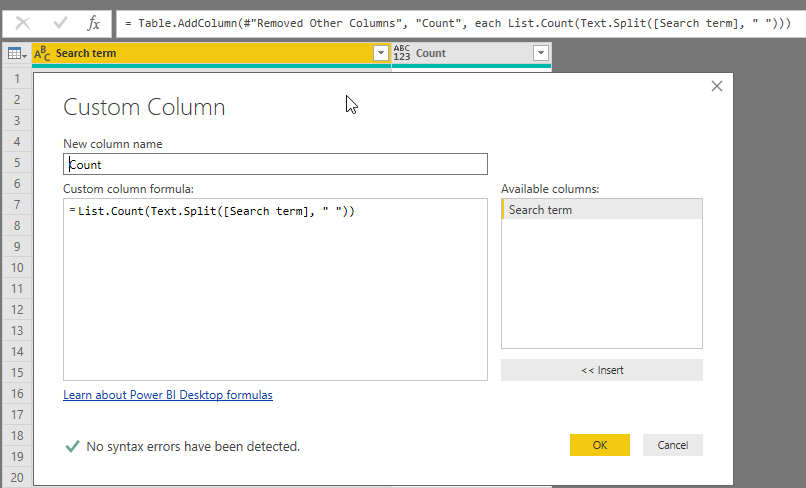806x488 pixels.
Task: Click the ABC123 data type icon on Count
Action: [x=402, y=53]
